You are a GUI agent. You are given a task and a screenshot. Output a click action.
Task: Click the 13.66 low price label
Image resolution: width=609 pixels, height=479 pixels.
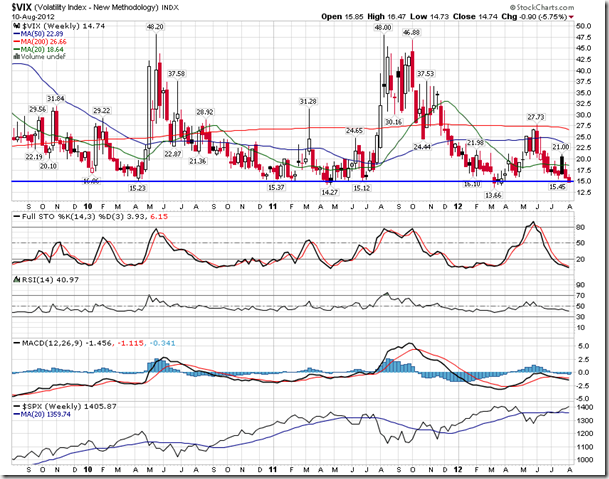point(492,195)
